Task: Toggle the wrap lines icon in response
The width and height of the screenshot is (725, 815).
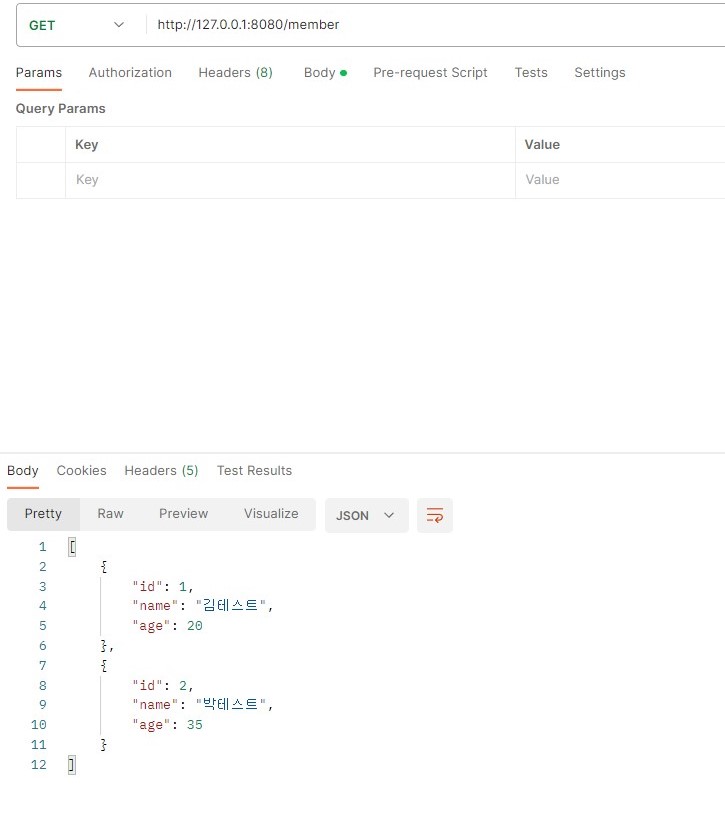Action: tap(435, 515)
